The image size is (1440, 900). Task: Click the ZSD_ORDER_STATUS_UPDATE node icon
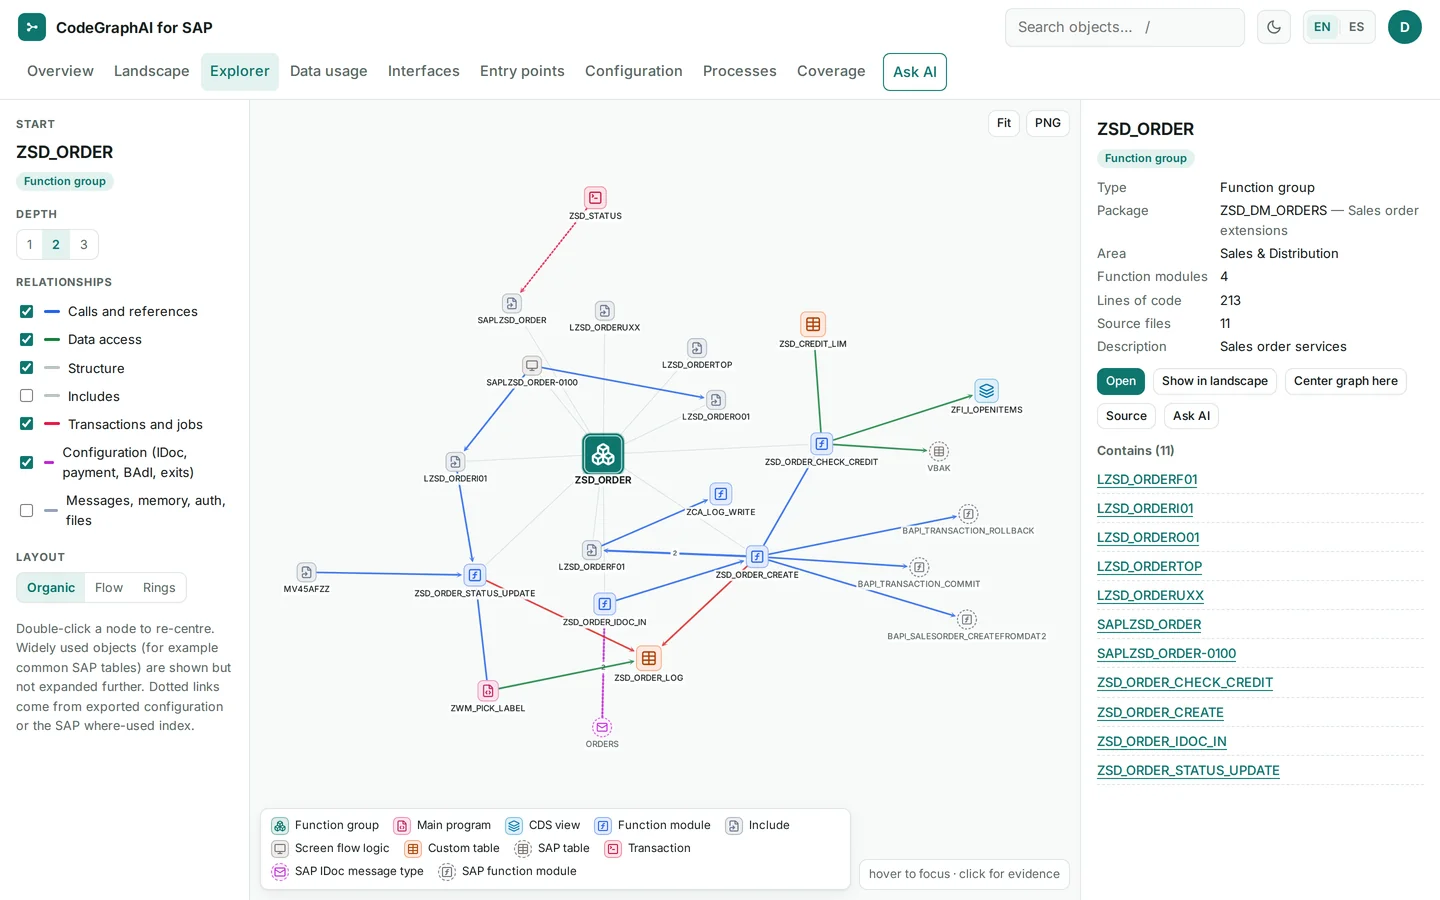[x=475, y=575]
